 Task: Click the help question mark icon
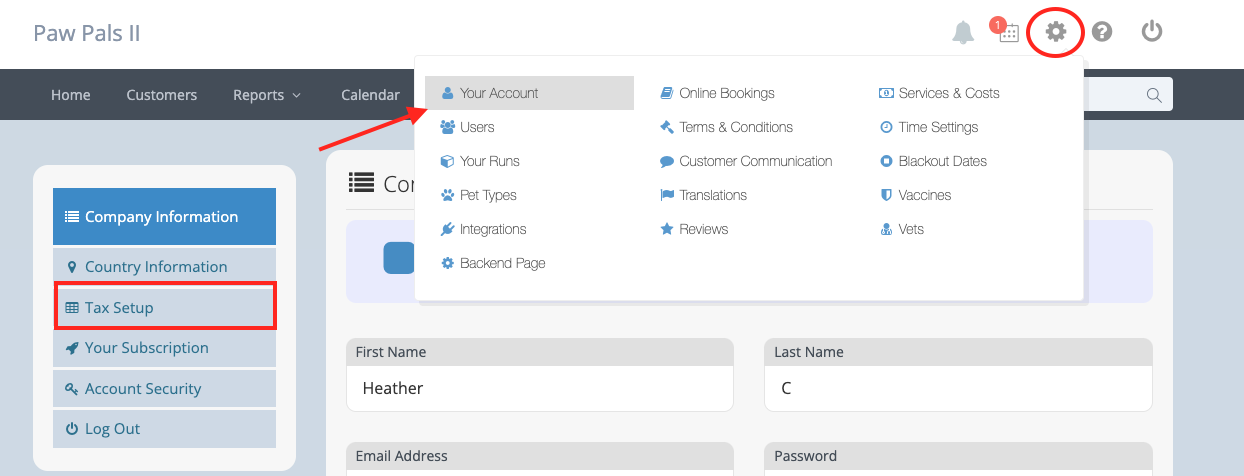[1102, 32]
